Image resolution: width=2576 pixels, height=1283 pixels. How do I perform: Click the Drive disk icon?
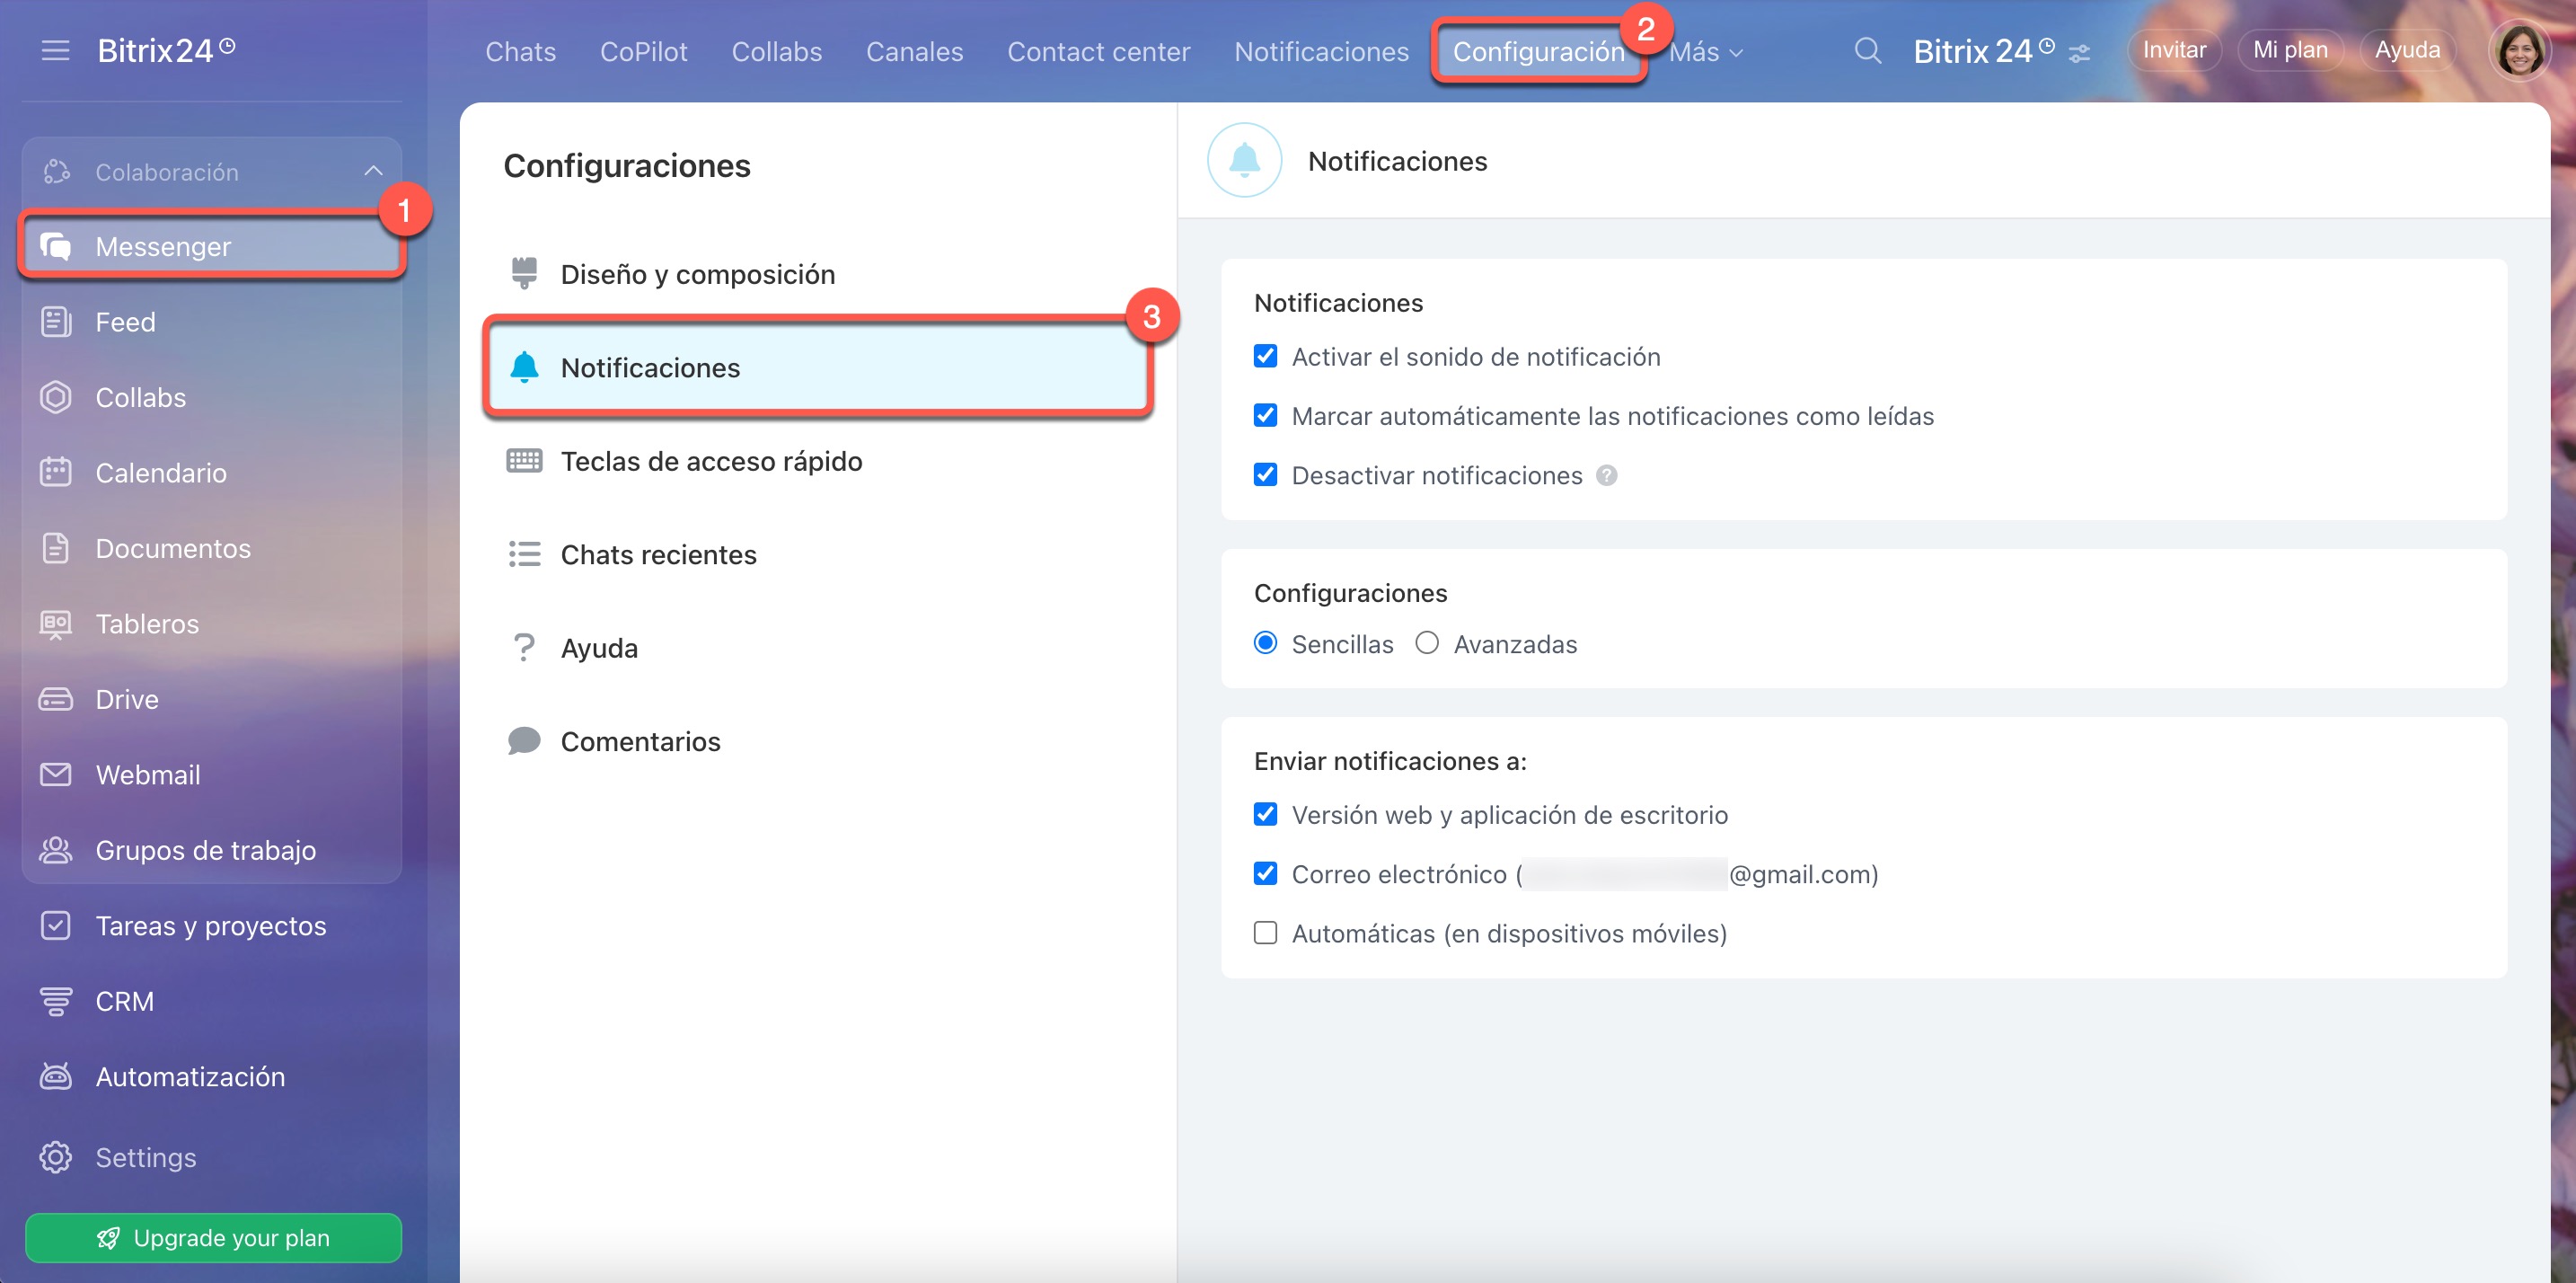[x=56, y=699]
